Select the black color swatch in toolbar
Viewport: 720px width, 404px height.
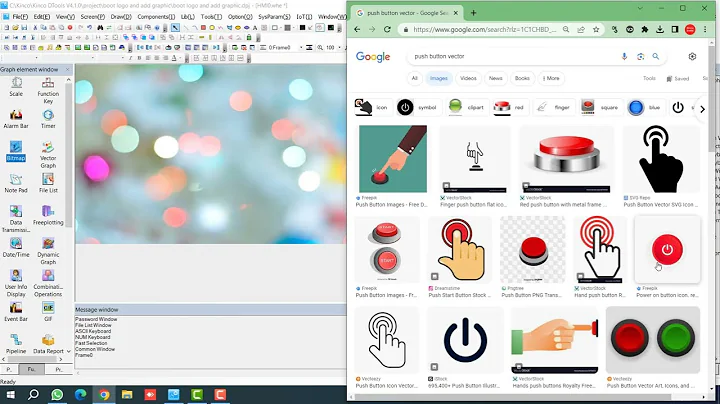(x=302, y=28)
